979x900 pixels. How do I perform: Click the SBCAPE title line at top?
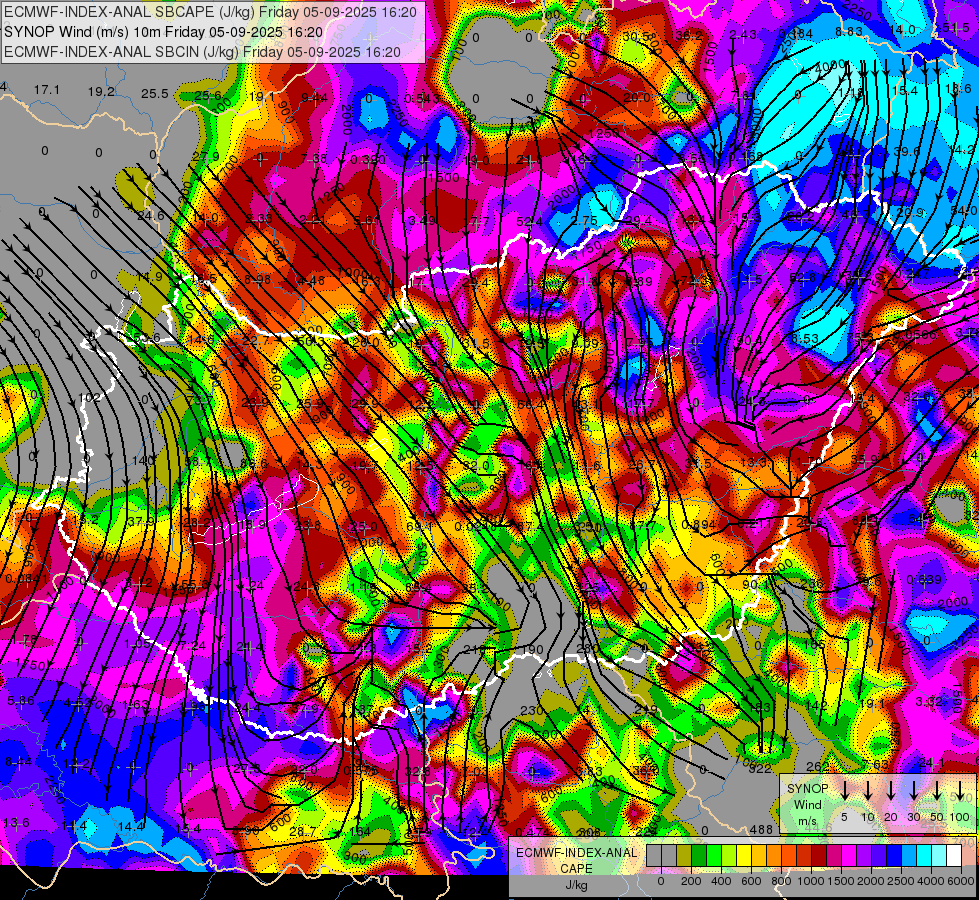pos(210,12)
